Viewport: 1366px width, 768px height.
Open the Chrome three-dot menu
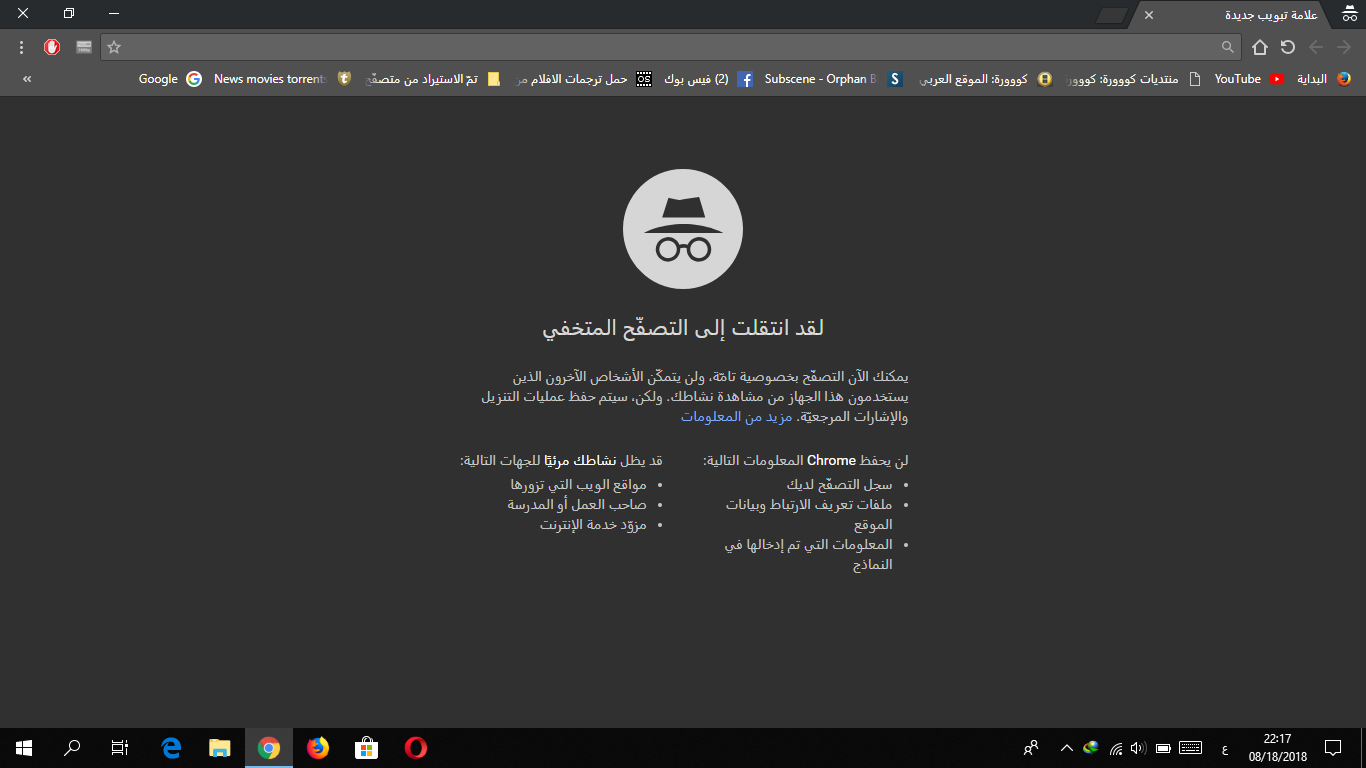click(21, 47)
